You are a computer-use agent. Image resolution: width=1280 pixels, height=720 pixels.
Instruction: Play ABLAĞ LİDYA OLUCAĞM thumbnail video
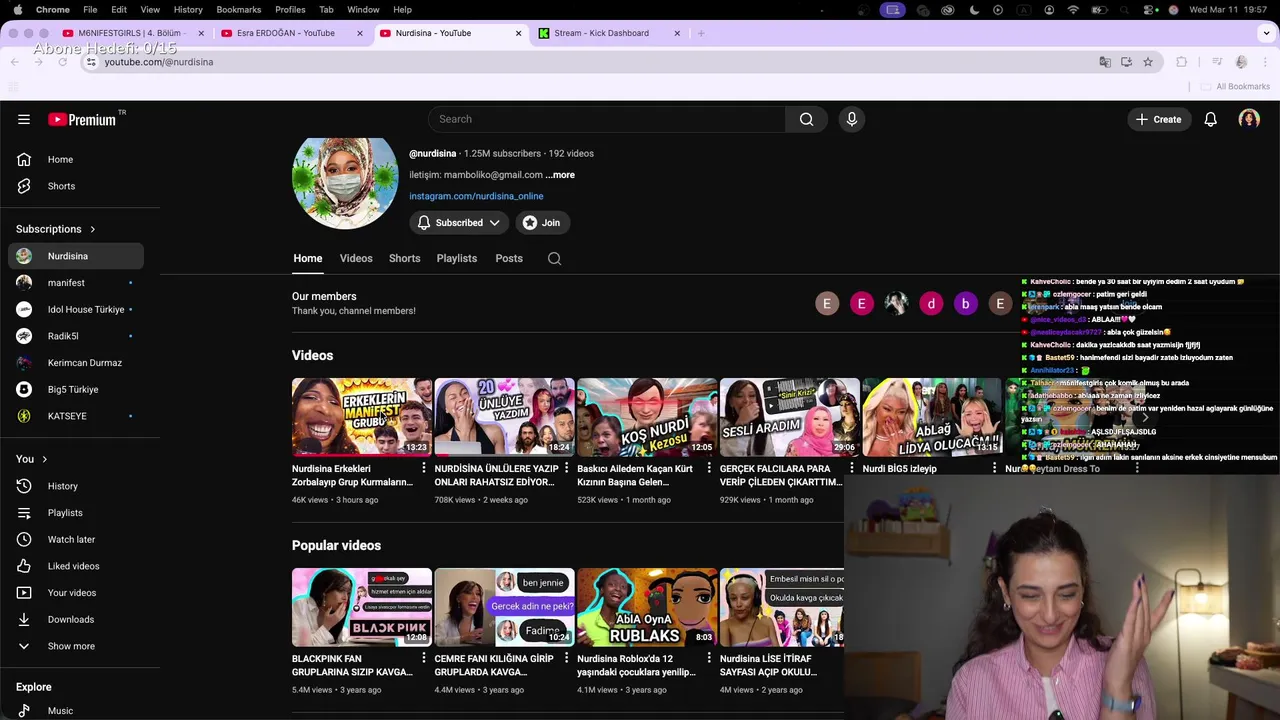pos(932,417)
